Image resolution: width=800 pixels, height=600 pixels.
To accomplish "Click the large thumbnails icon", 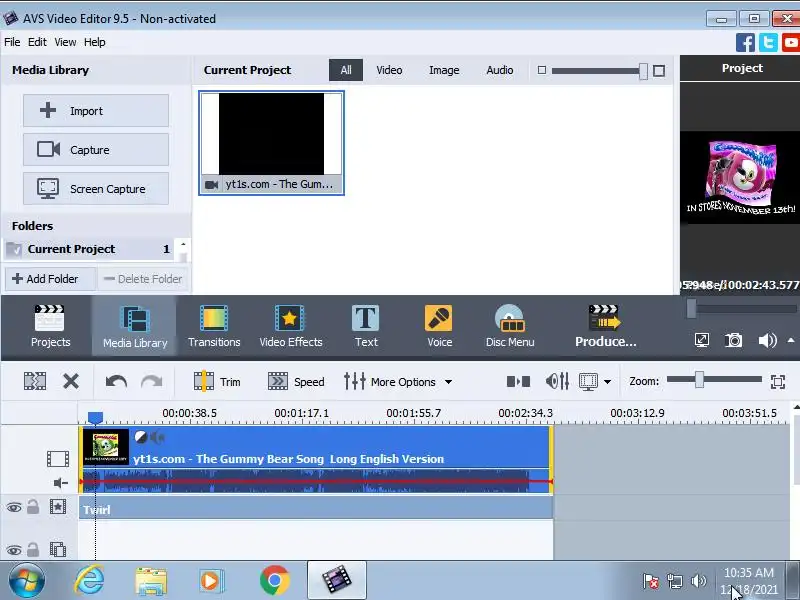I will pyautogui.click(x=659, y=71).
